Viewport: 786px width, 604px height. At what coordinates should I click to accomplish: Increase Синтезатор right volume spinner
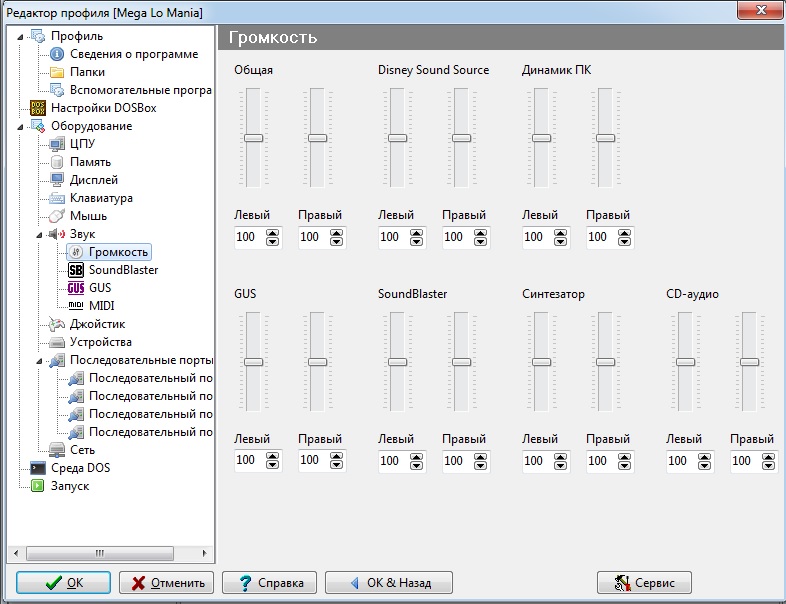click(x=624, y=457)
